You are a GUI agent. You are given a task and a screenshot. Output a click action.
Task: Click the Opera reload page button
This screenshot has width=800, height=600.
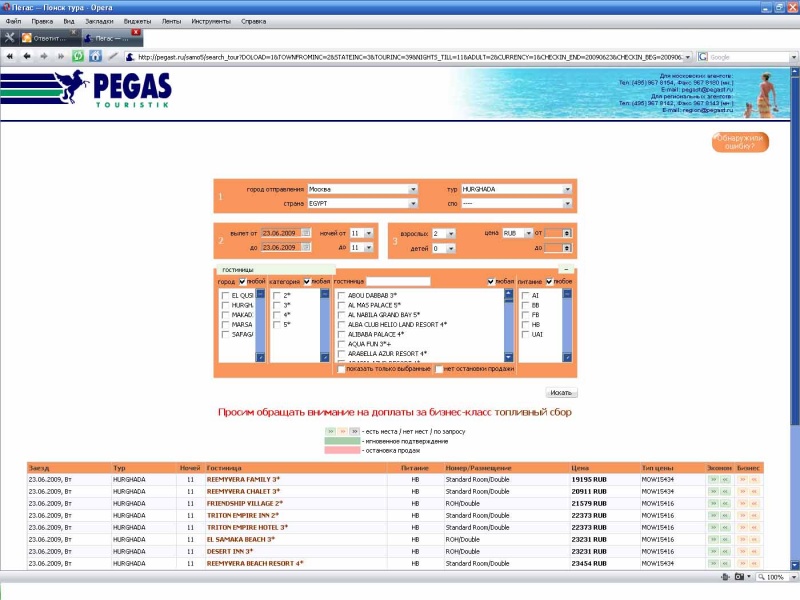coord(78,56)
